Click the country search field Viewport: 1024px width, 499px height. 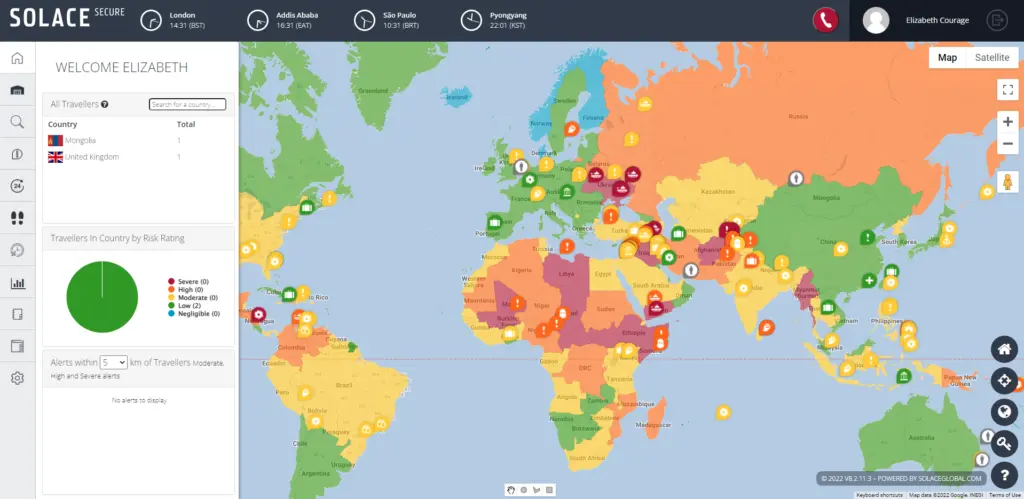187,104
